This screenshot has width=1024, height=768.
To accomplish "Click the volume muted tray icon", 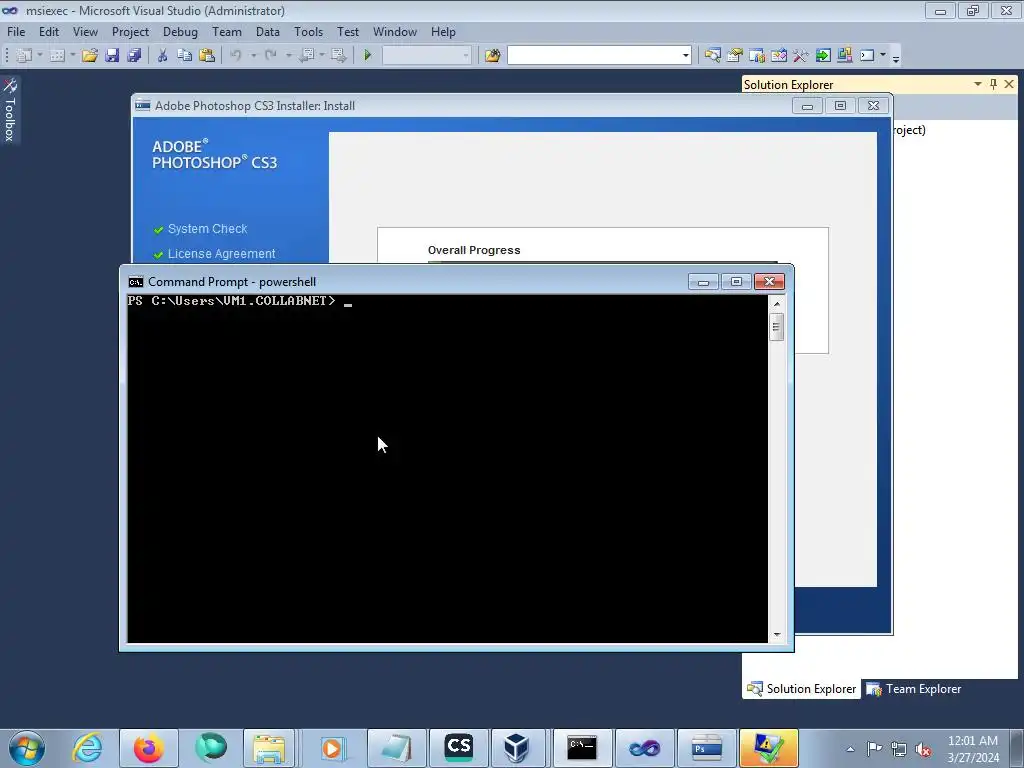I will pyautogui.click(x=923, y=749).
